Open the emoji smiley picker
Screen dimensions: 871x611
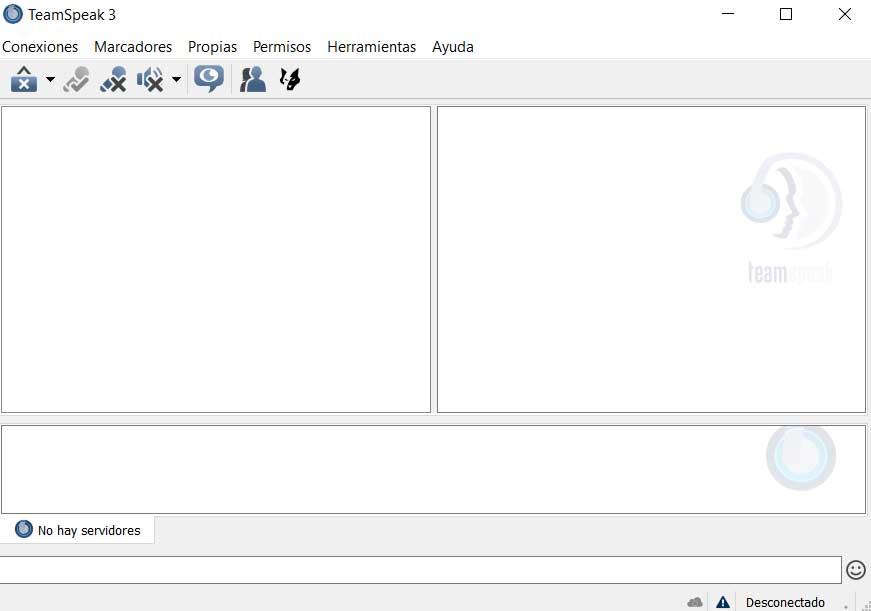tap(855, 570)
